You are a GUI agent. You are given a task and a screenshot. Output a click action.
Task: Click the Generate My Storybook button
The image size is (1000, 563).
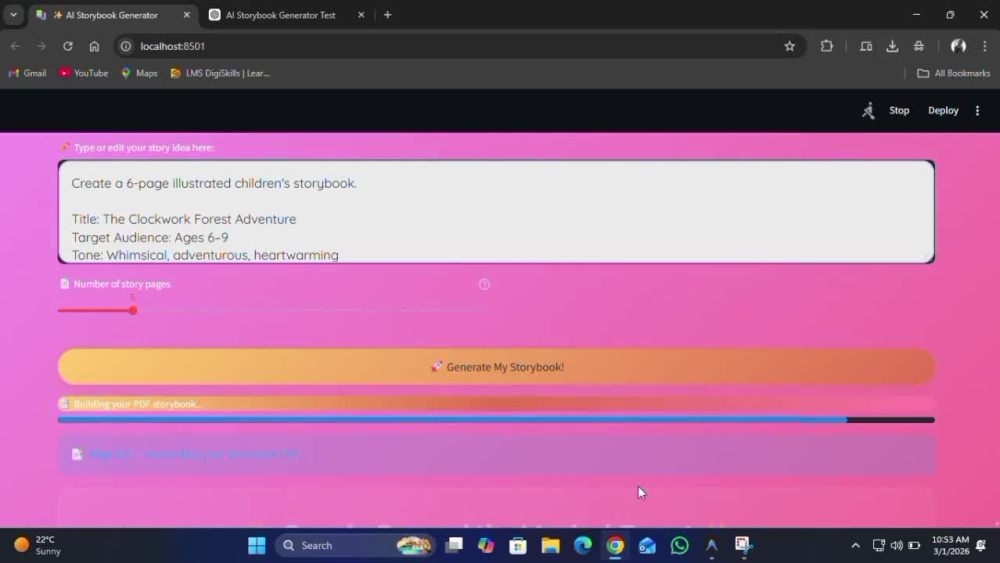(496, 367)
